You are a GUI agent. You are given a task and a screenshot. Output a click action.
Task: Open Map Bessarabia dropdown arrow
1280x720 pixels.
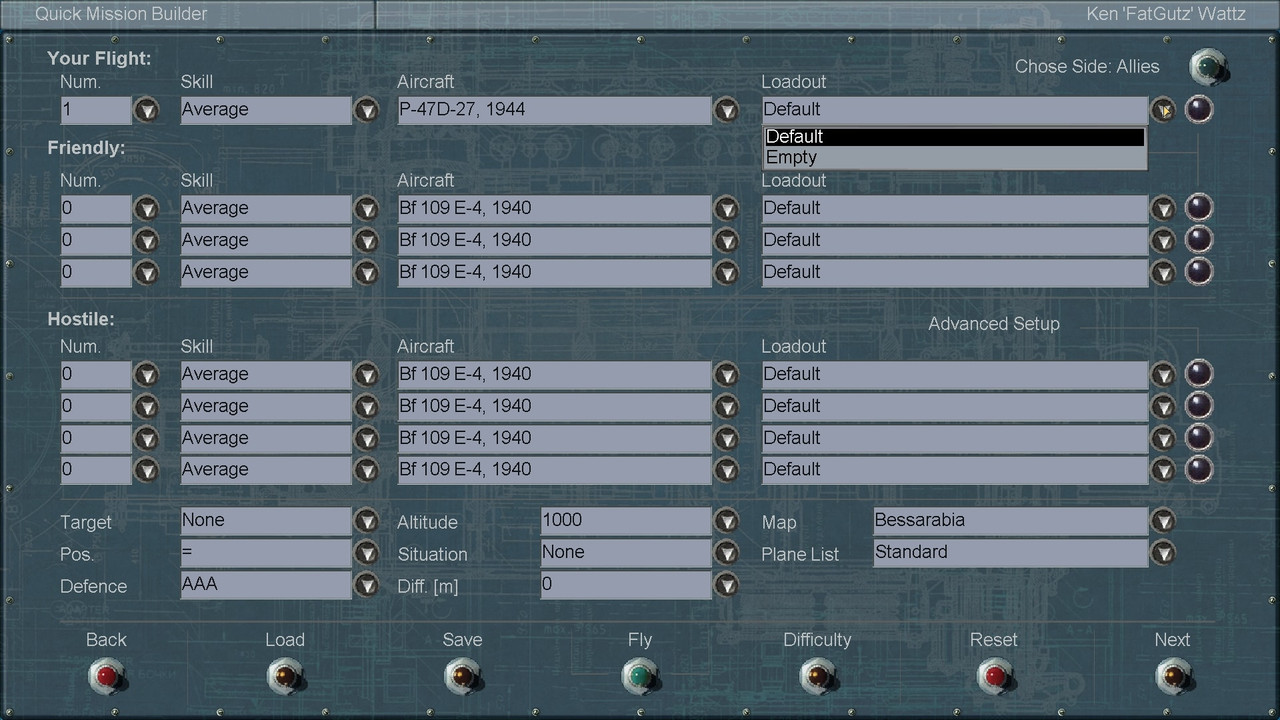[x=1162, y=521]
